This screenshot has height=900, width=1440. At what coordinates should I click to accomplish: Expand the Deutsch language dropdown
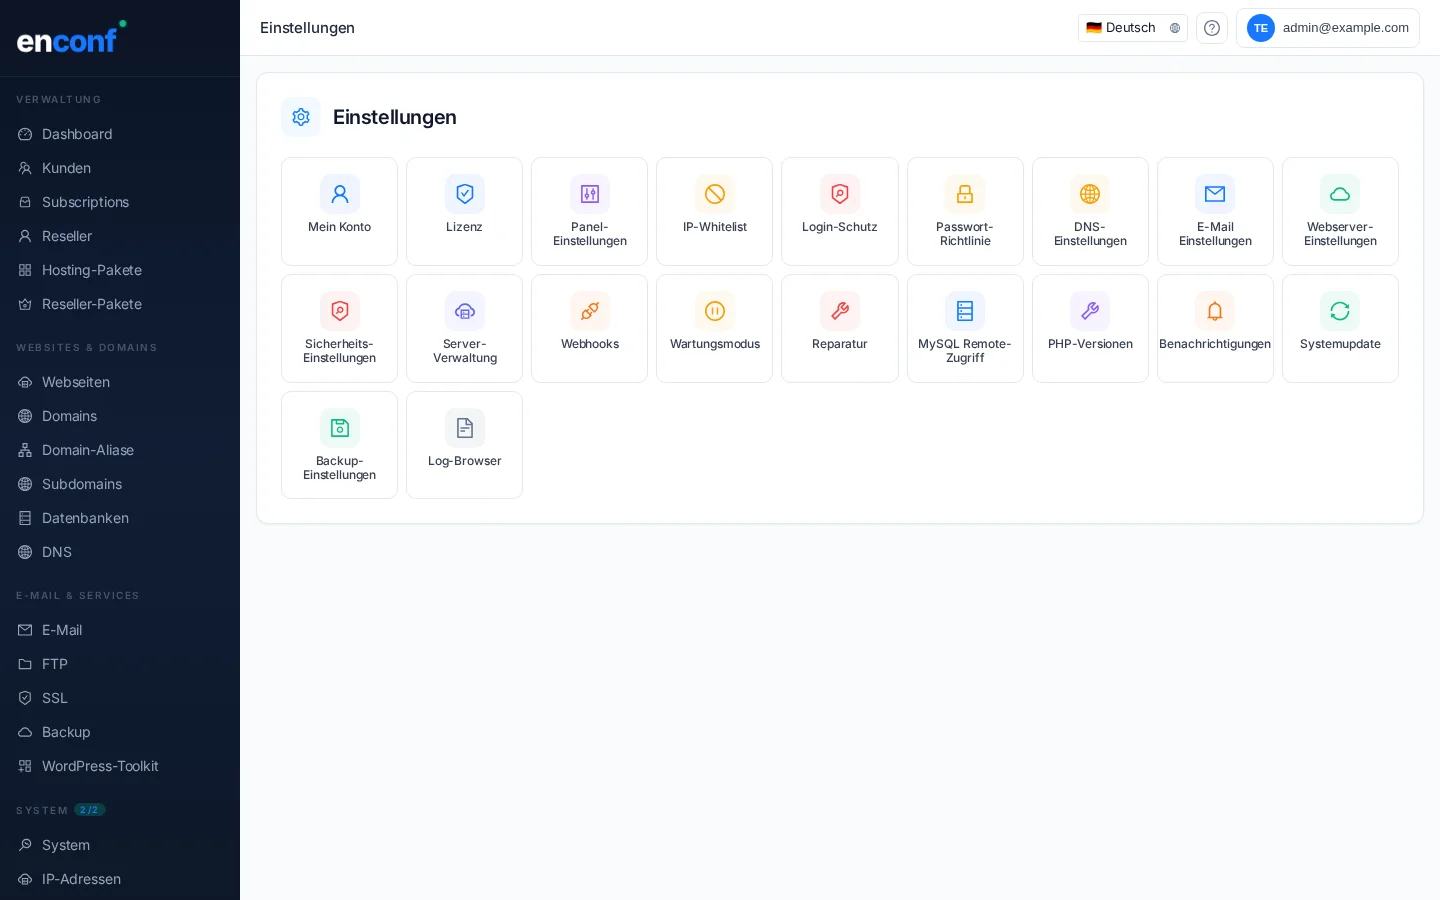click(x=1132, y=28)
